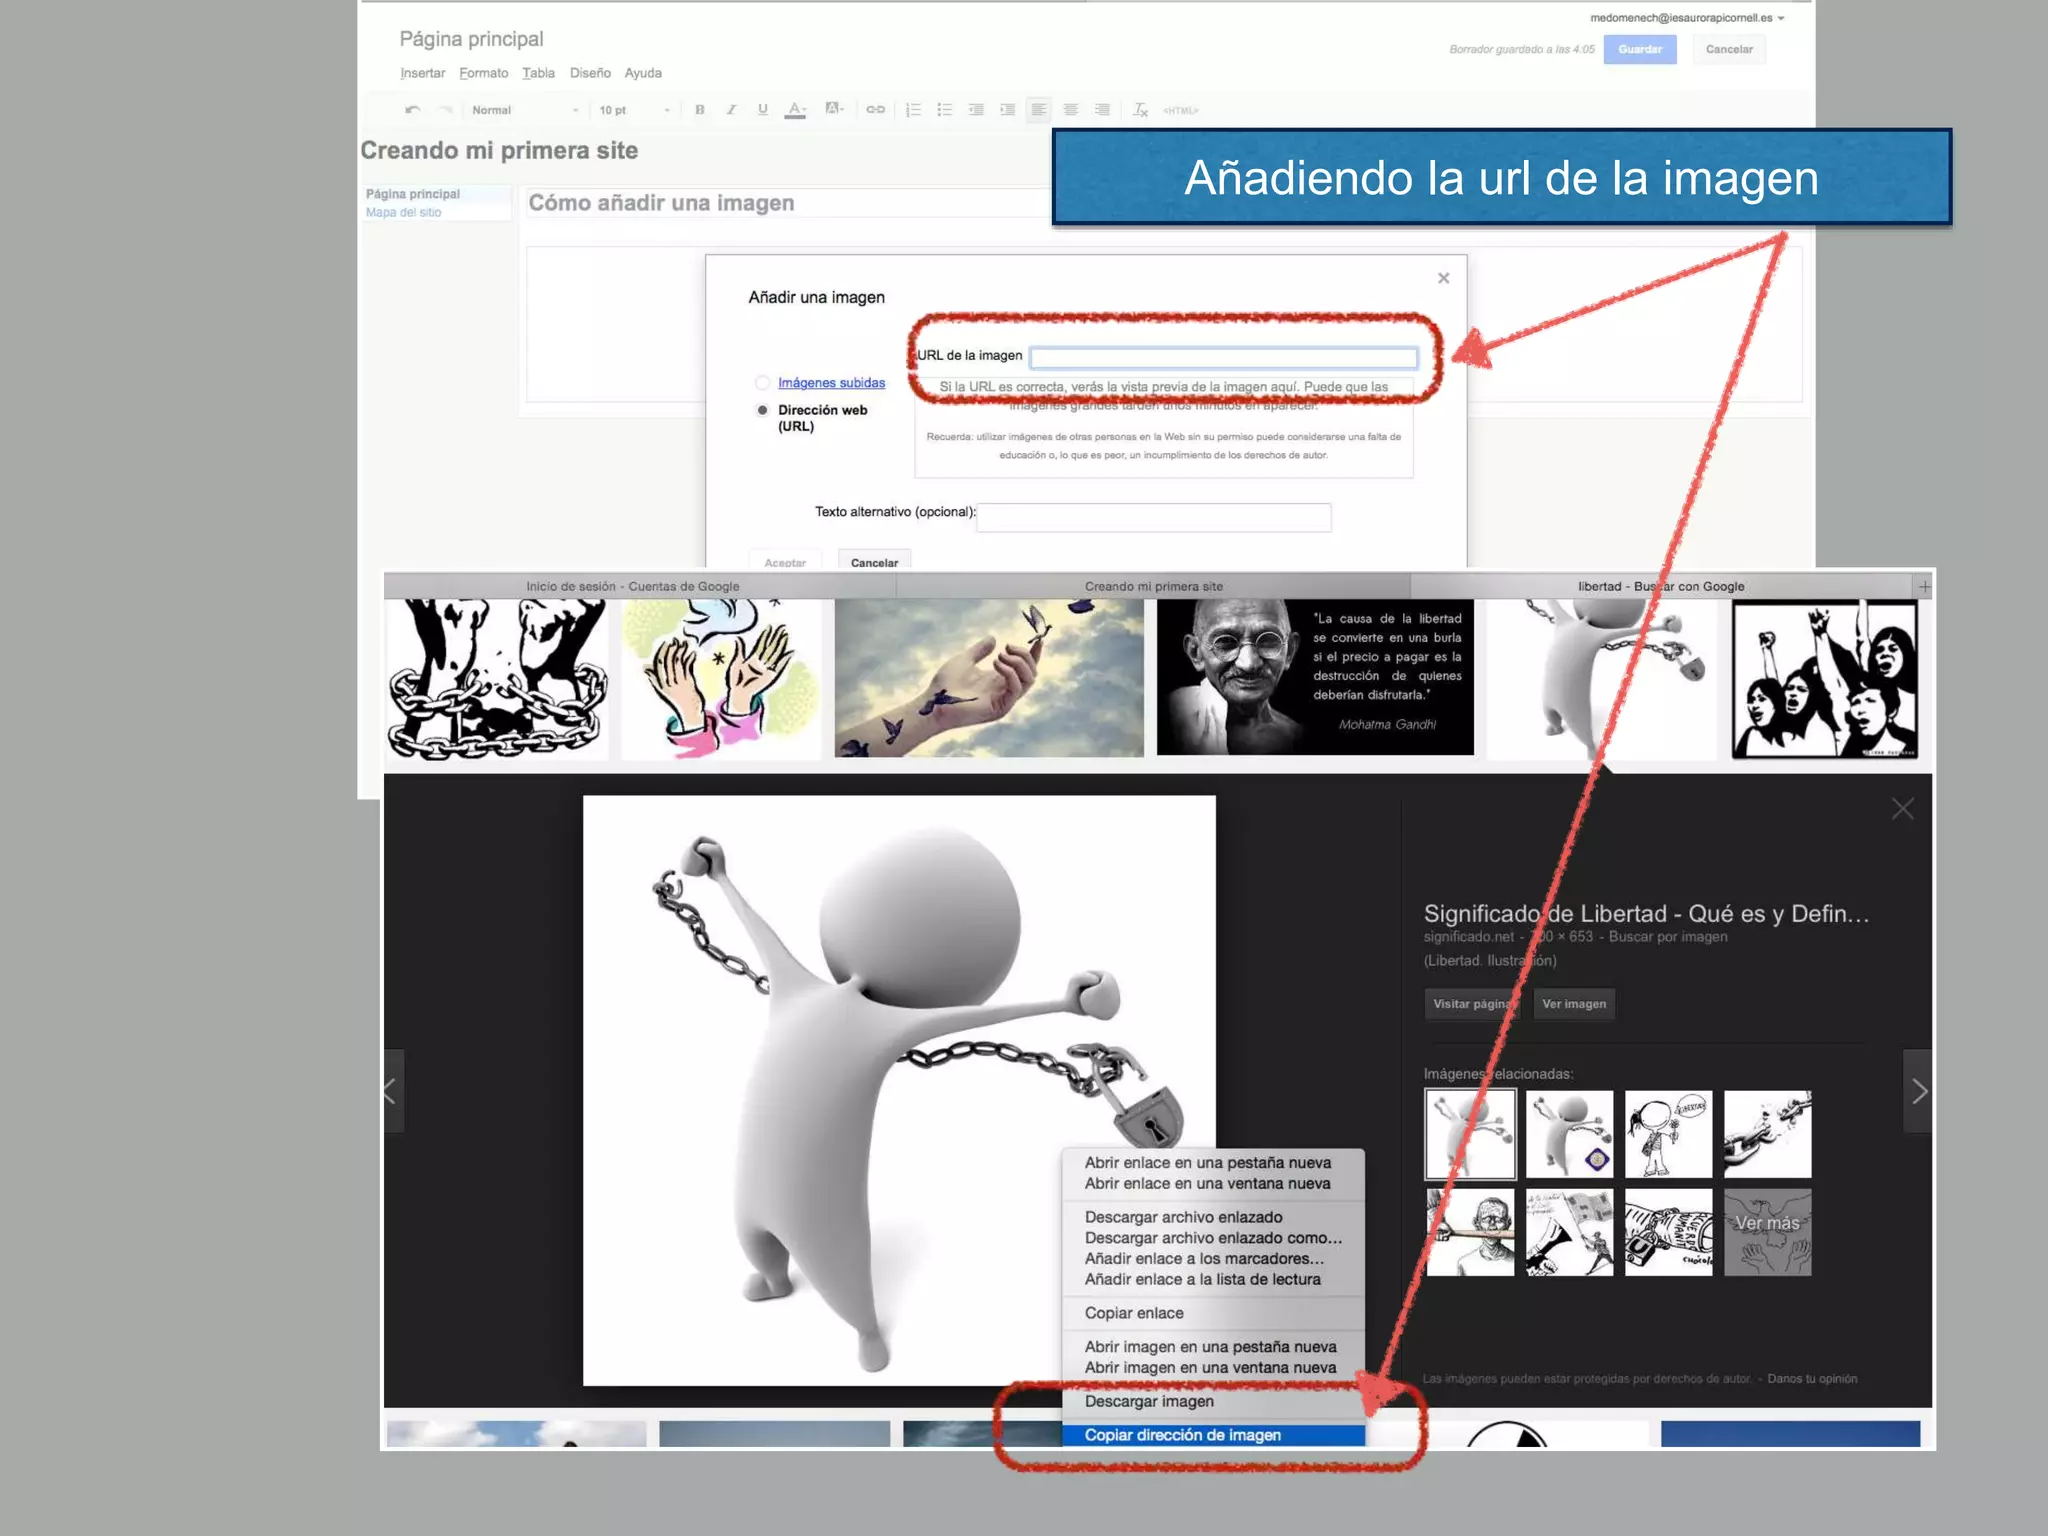Toggle Italic formatting

(731, 110)
